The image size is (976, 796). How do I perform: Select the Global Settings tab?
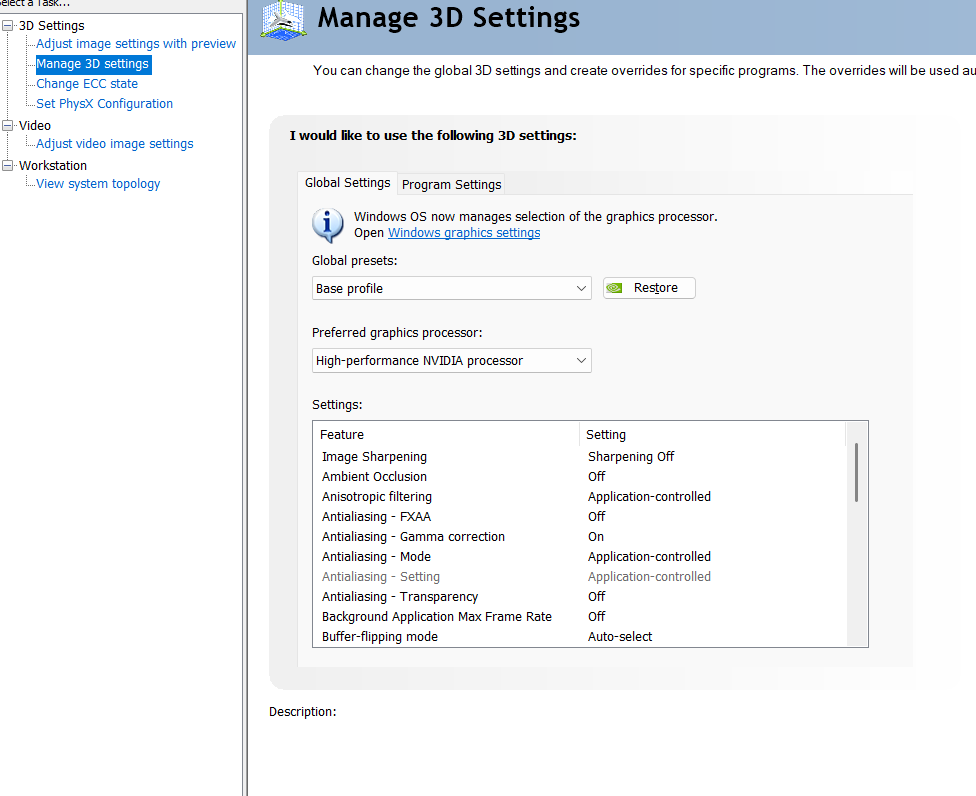click(x=347, y=183)
